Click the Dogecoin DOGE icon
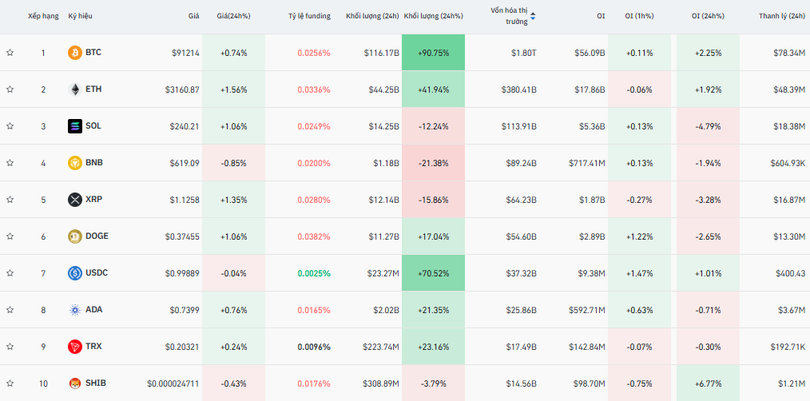 click(x=74, y=236)
